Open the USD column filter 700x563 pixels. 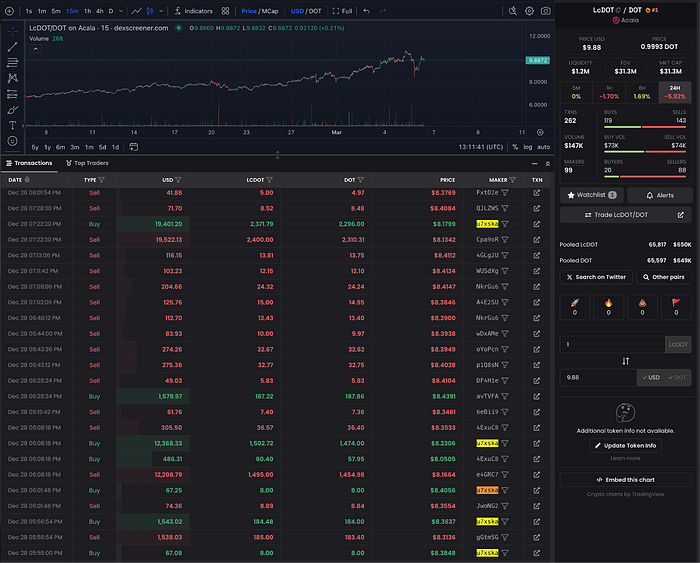tap(178, 180)
